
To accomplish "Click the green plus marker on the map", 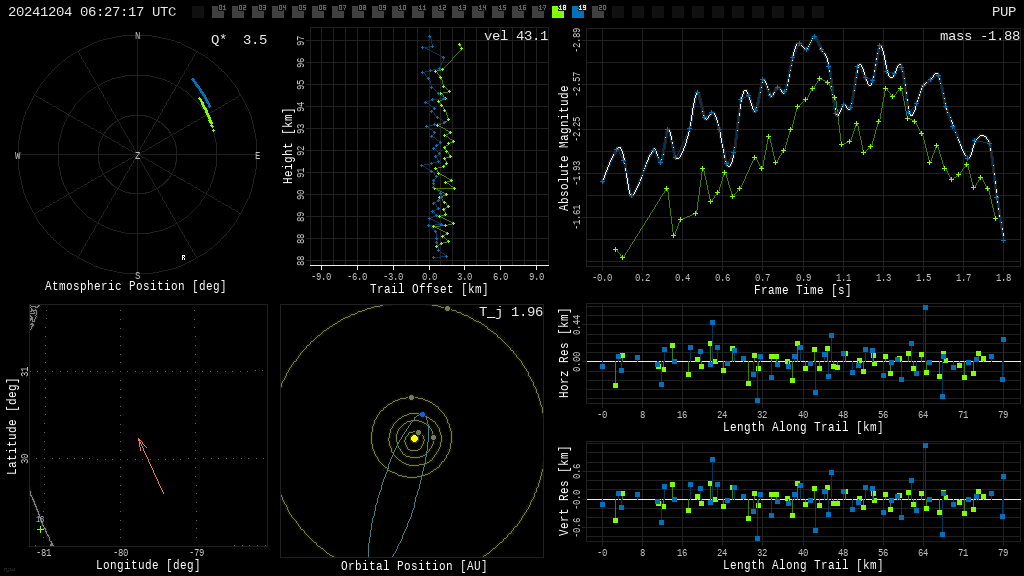I will [x=40, y=529].
